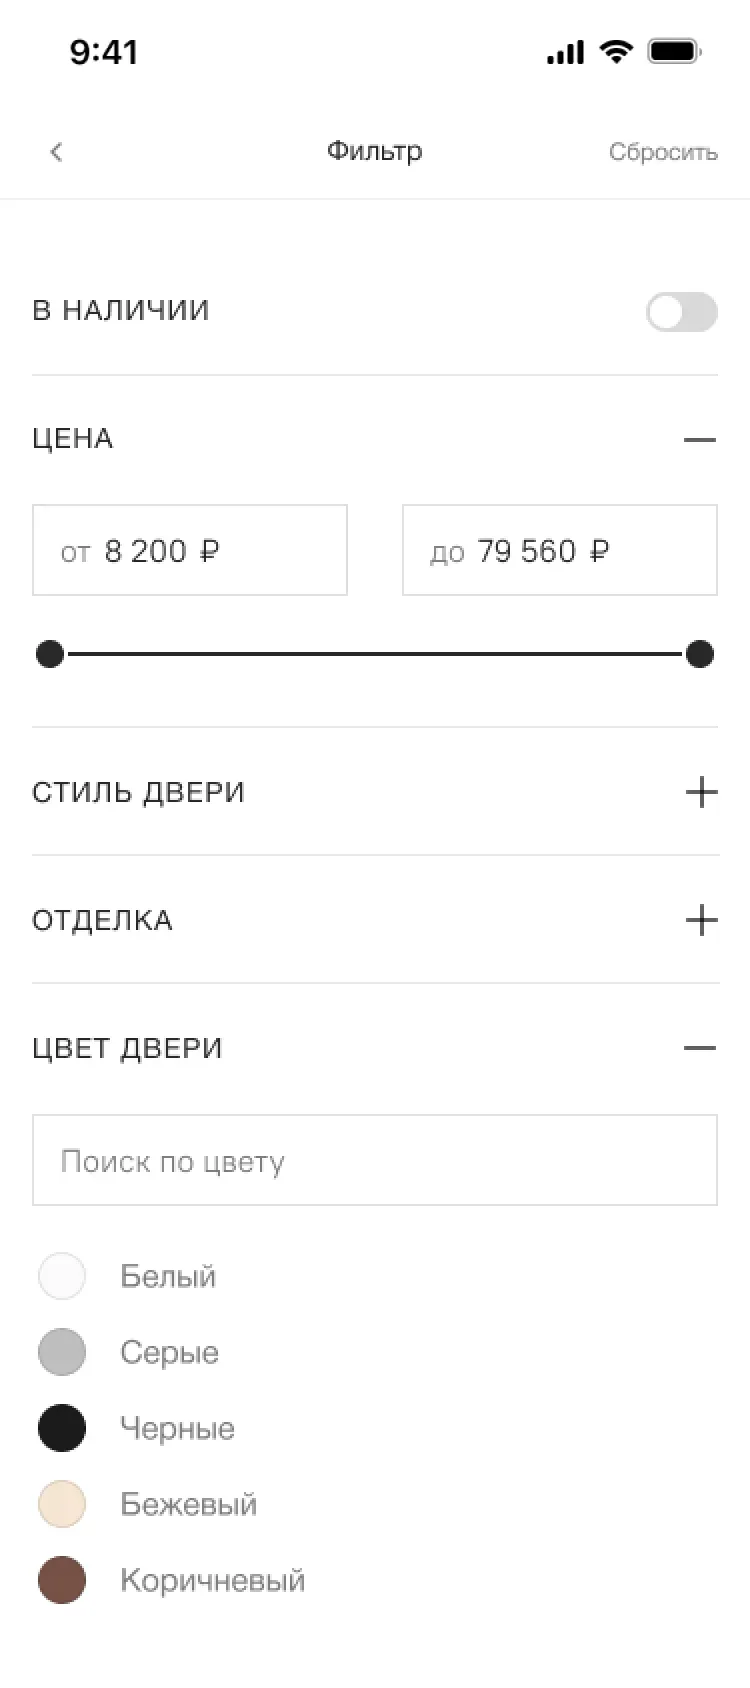Click the left price slider handle

pyautogui.click(x=50, y=654)
